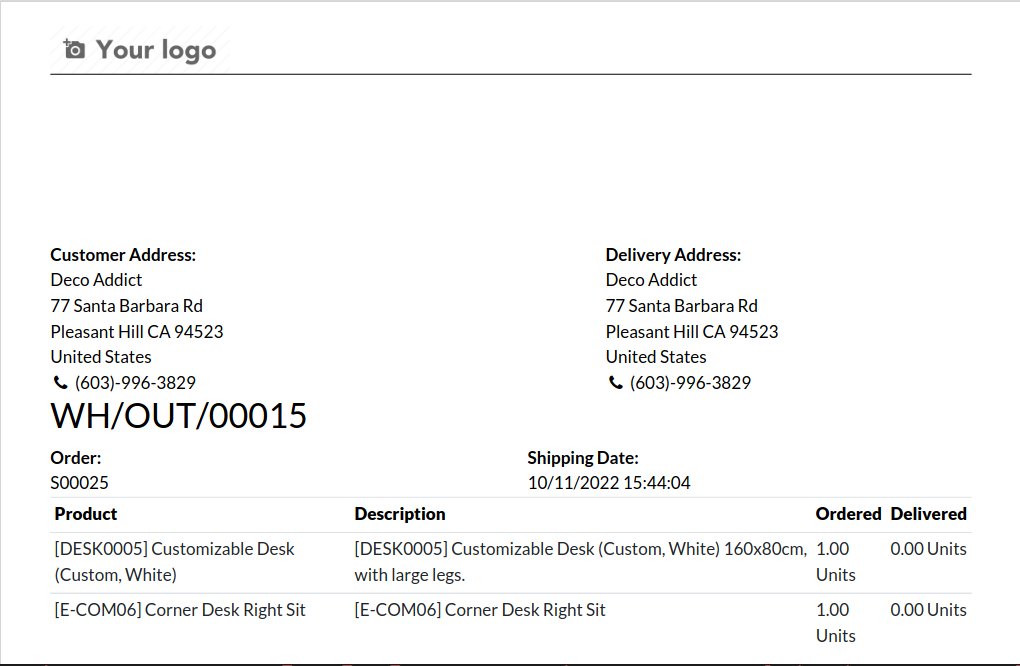Click the Product column header
Screen dimensions: 1020x666
coord(86,514)
